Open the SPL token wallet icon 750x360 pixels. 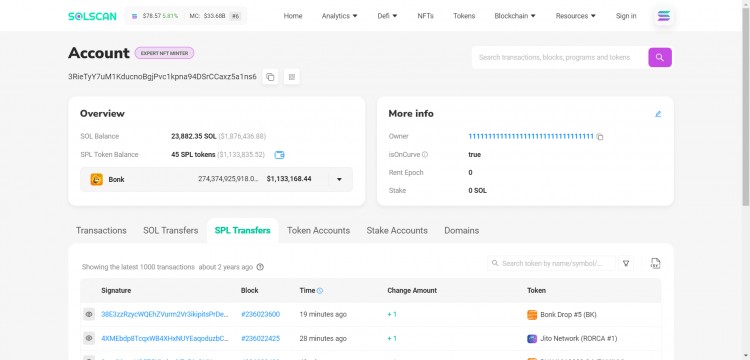coord(279,155)
